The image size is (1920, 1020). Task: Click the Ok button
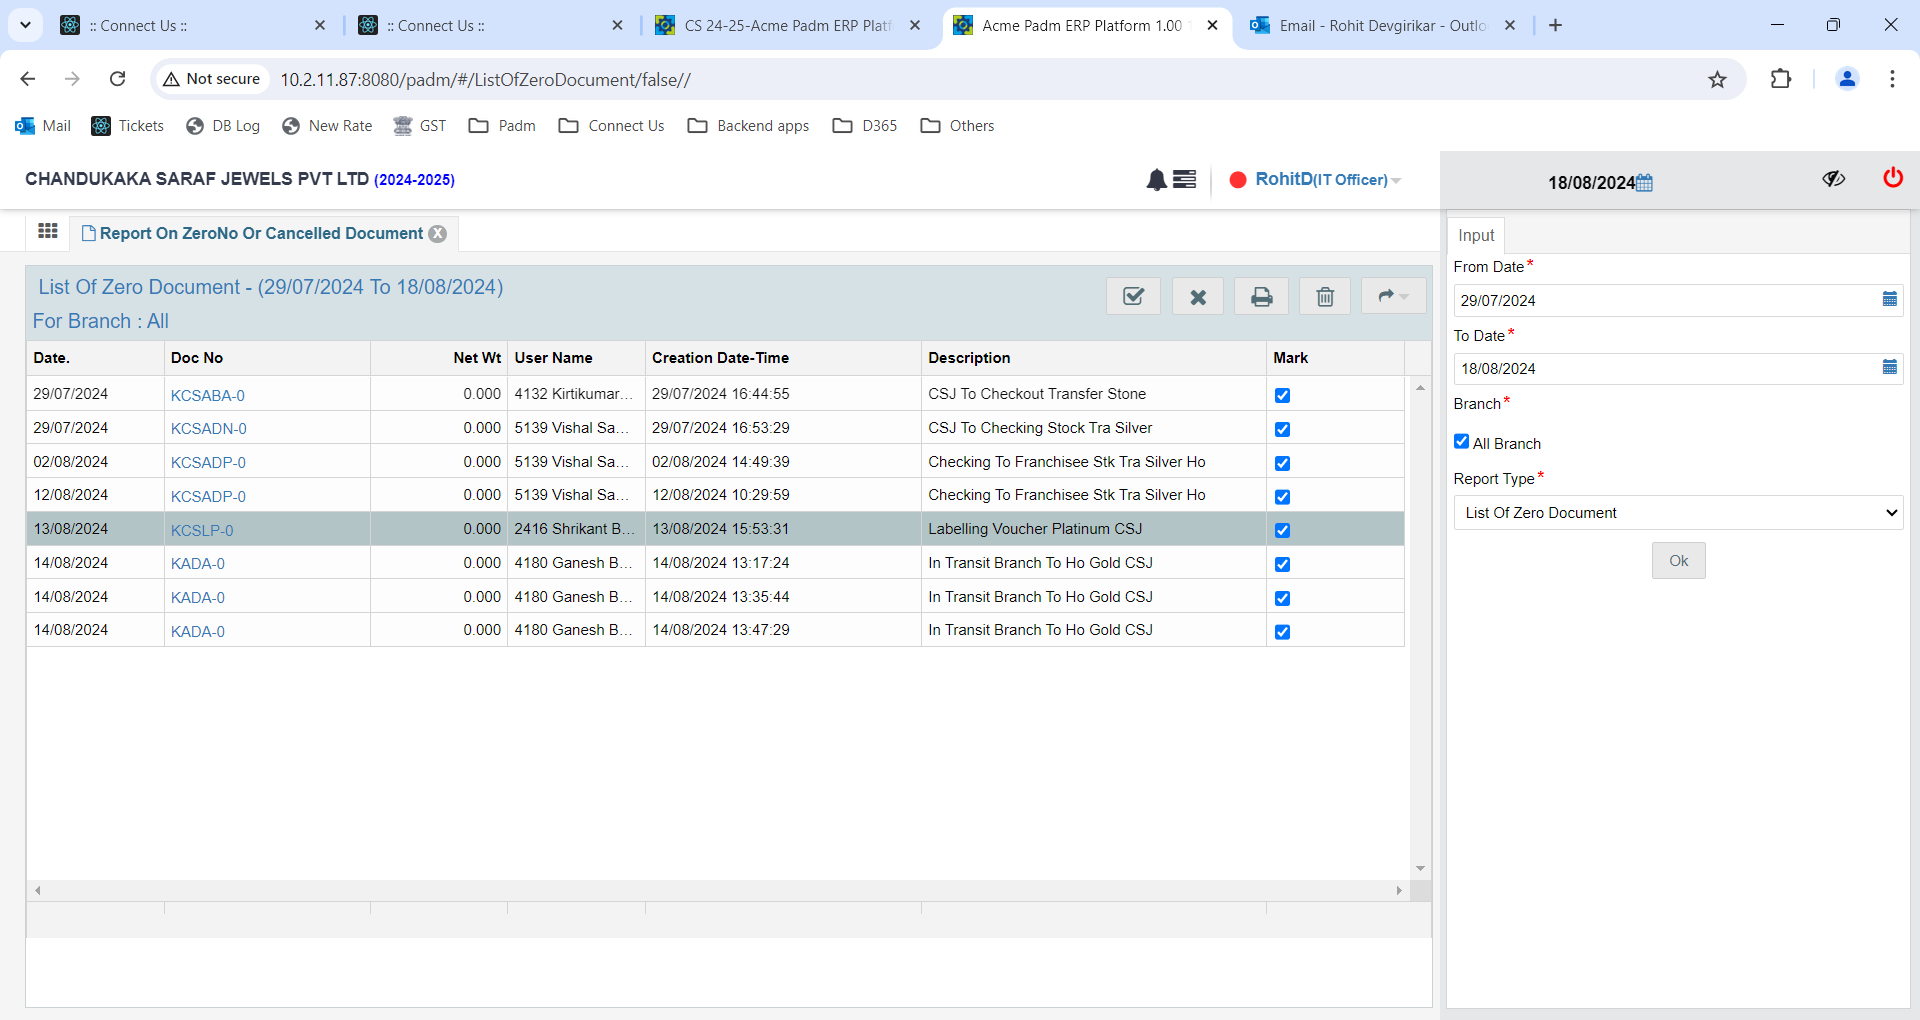[1678, 561]
